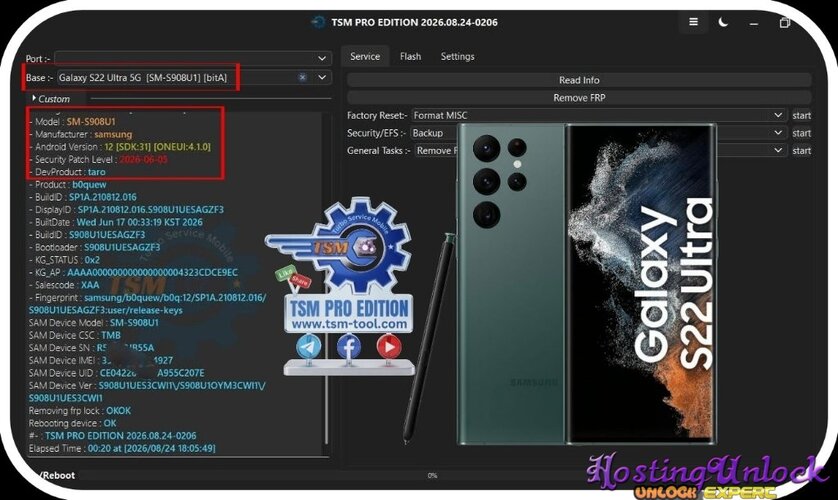Select the BuiltDate Wed Jun 17 line
838x500 pixels.
pos(116,222)
